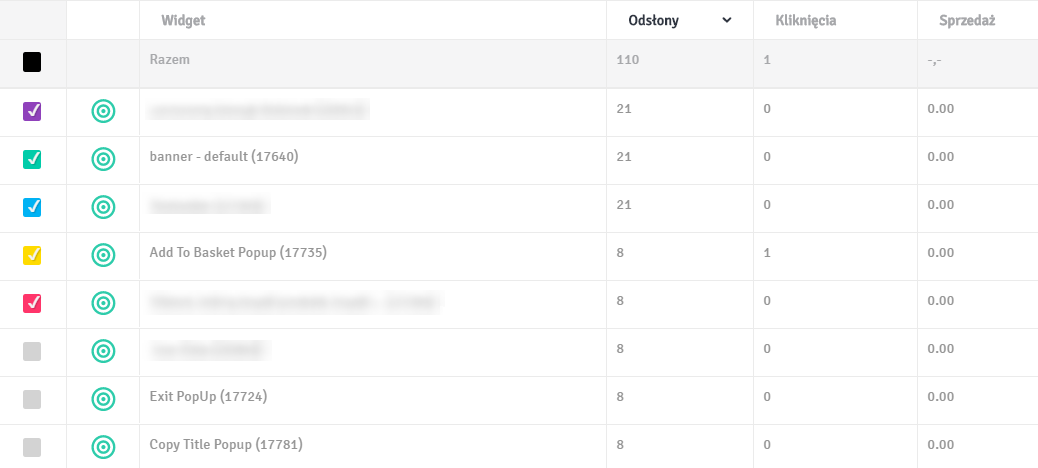Uncheck yellow Add To Basket Popup checkbox
The width and height of the screenshot is (1038, 468).
32,256
